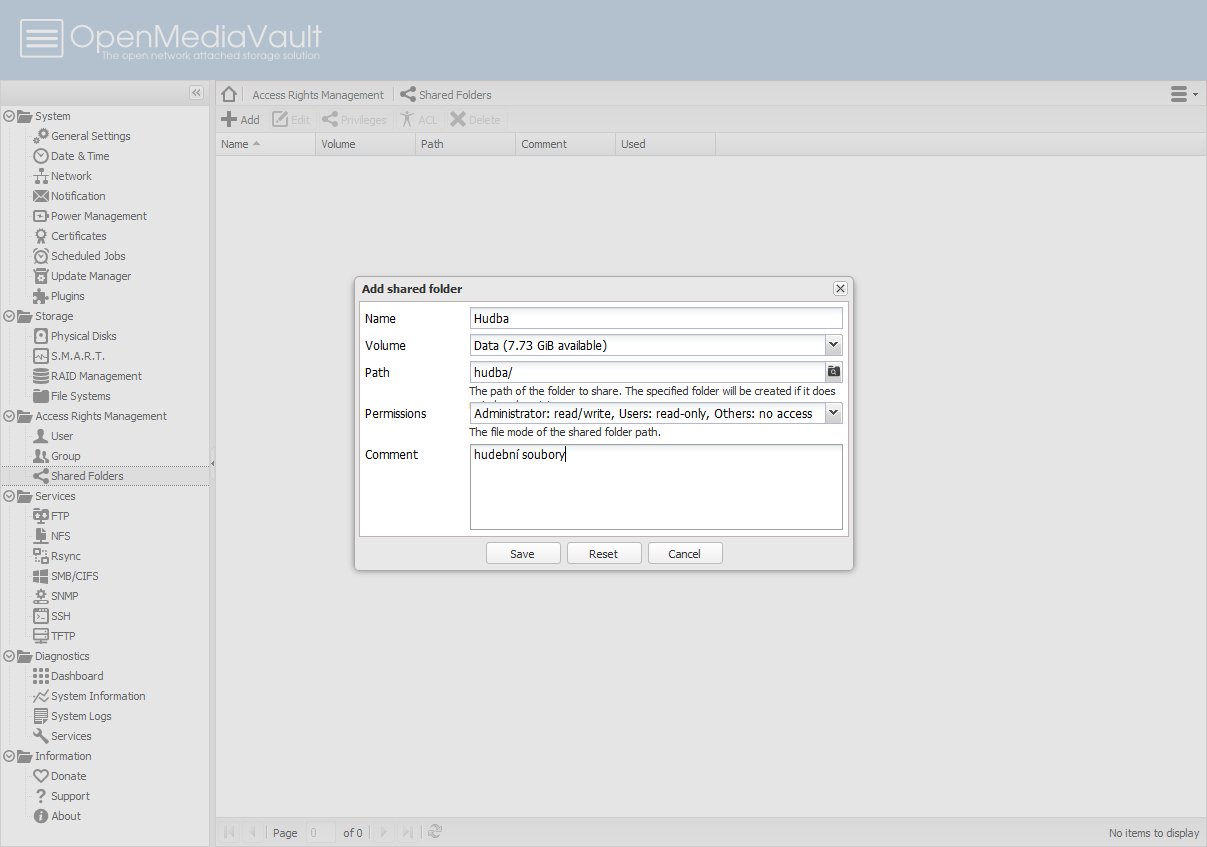
Task: Click the Add toolbar button
Action: pos(240,120)
